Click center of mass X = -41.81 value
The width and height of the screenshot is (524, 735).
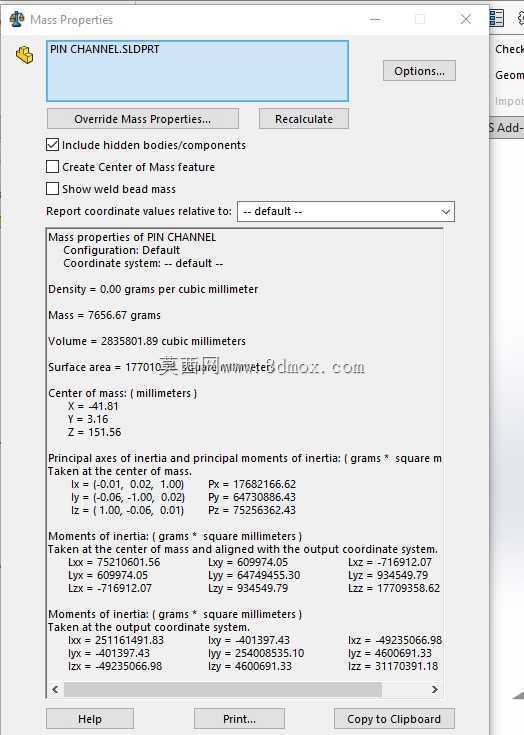(93, 406)
